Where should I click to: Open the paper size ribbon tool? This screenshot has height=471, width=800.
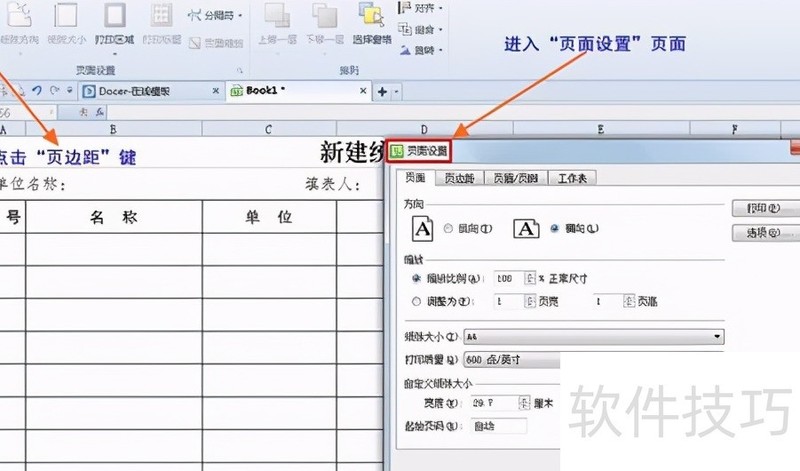[x=66, y=15]
